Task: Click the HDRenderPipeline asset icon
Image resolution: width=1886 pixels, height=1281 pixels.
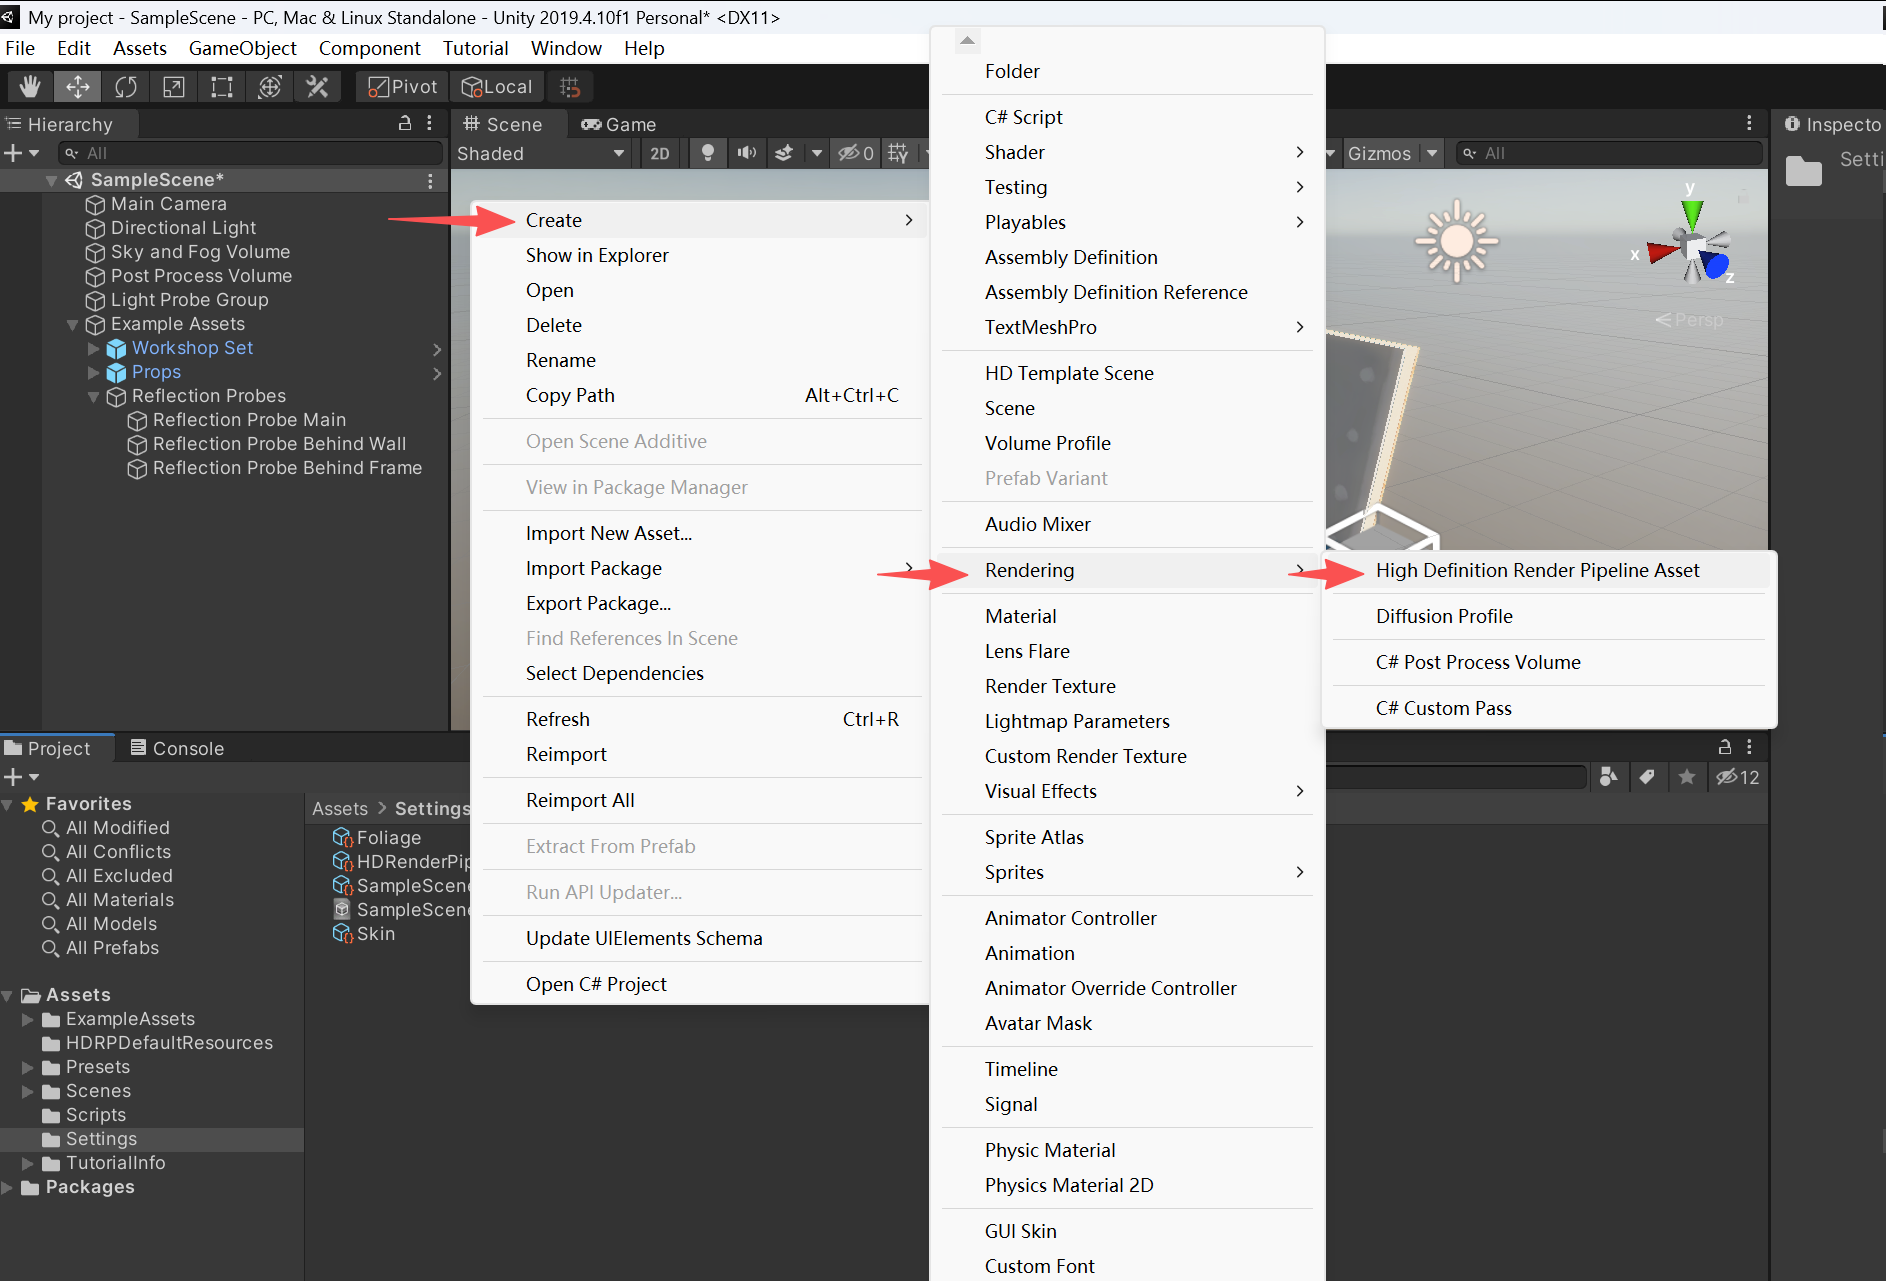Action: pyautogui.click(x=342, y=861)
